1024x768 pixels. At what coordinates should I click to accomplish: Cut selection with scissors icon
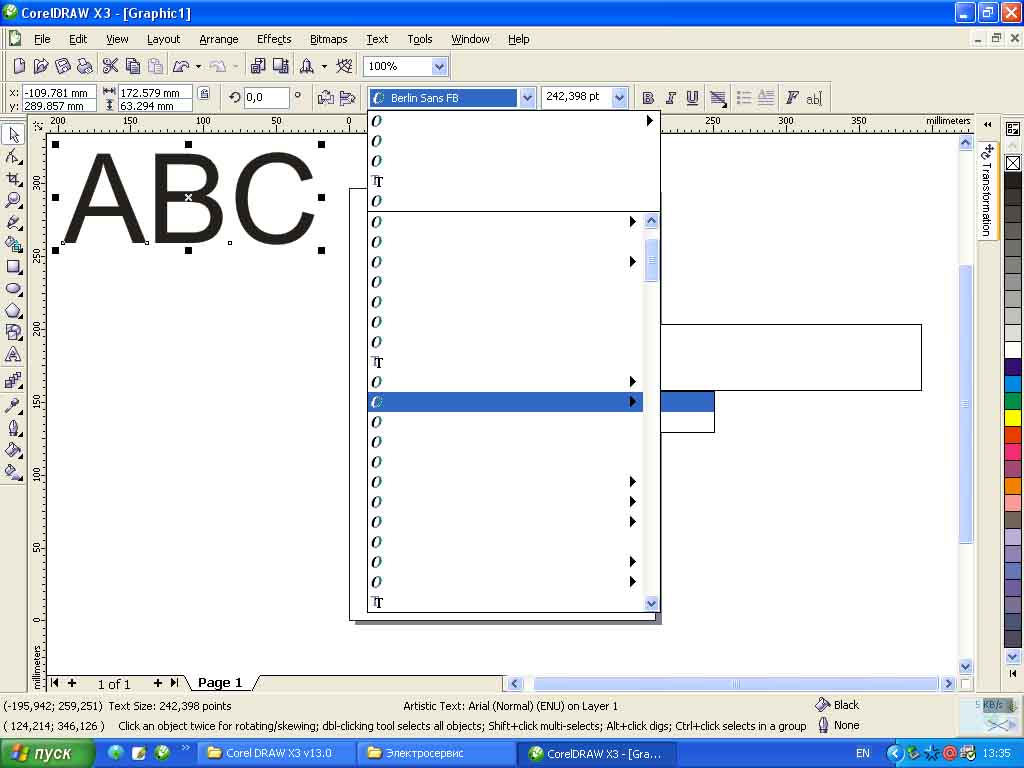pyautogui.click(x=110, y=65)
